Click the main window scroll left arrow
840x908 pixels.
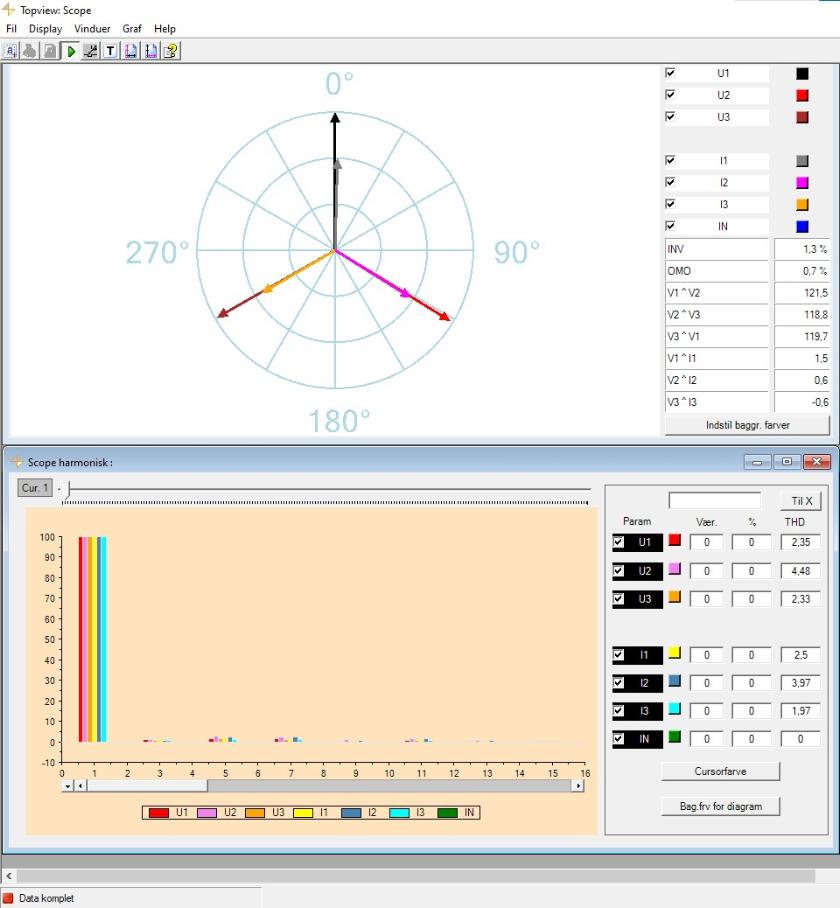click(9, 876)
